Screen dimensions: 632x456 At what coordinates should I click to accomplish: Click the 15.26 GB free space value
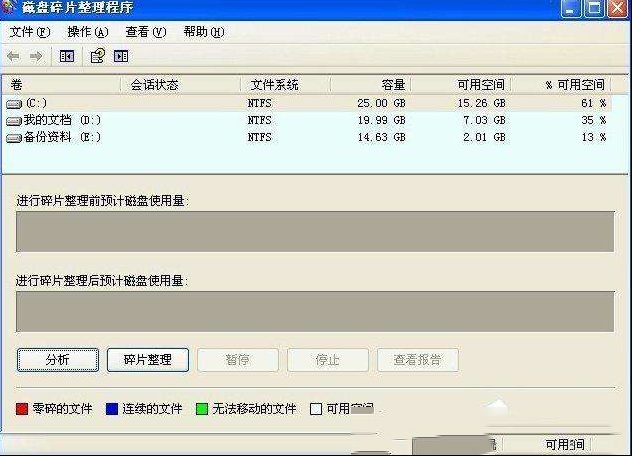click(x=481, y=104)
